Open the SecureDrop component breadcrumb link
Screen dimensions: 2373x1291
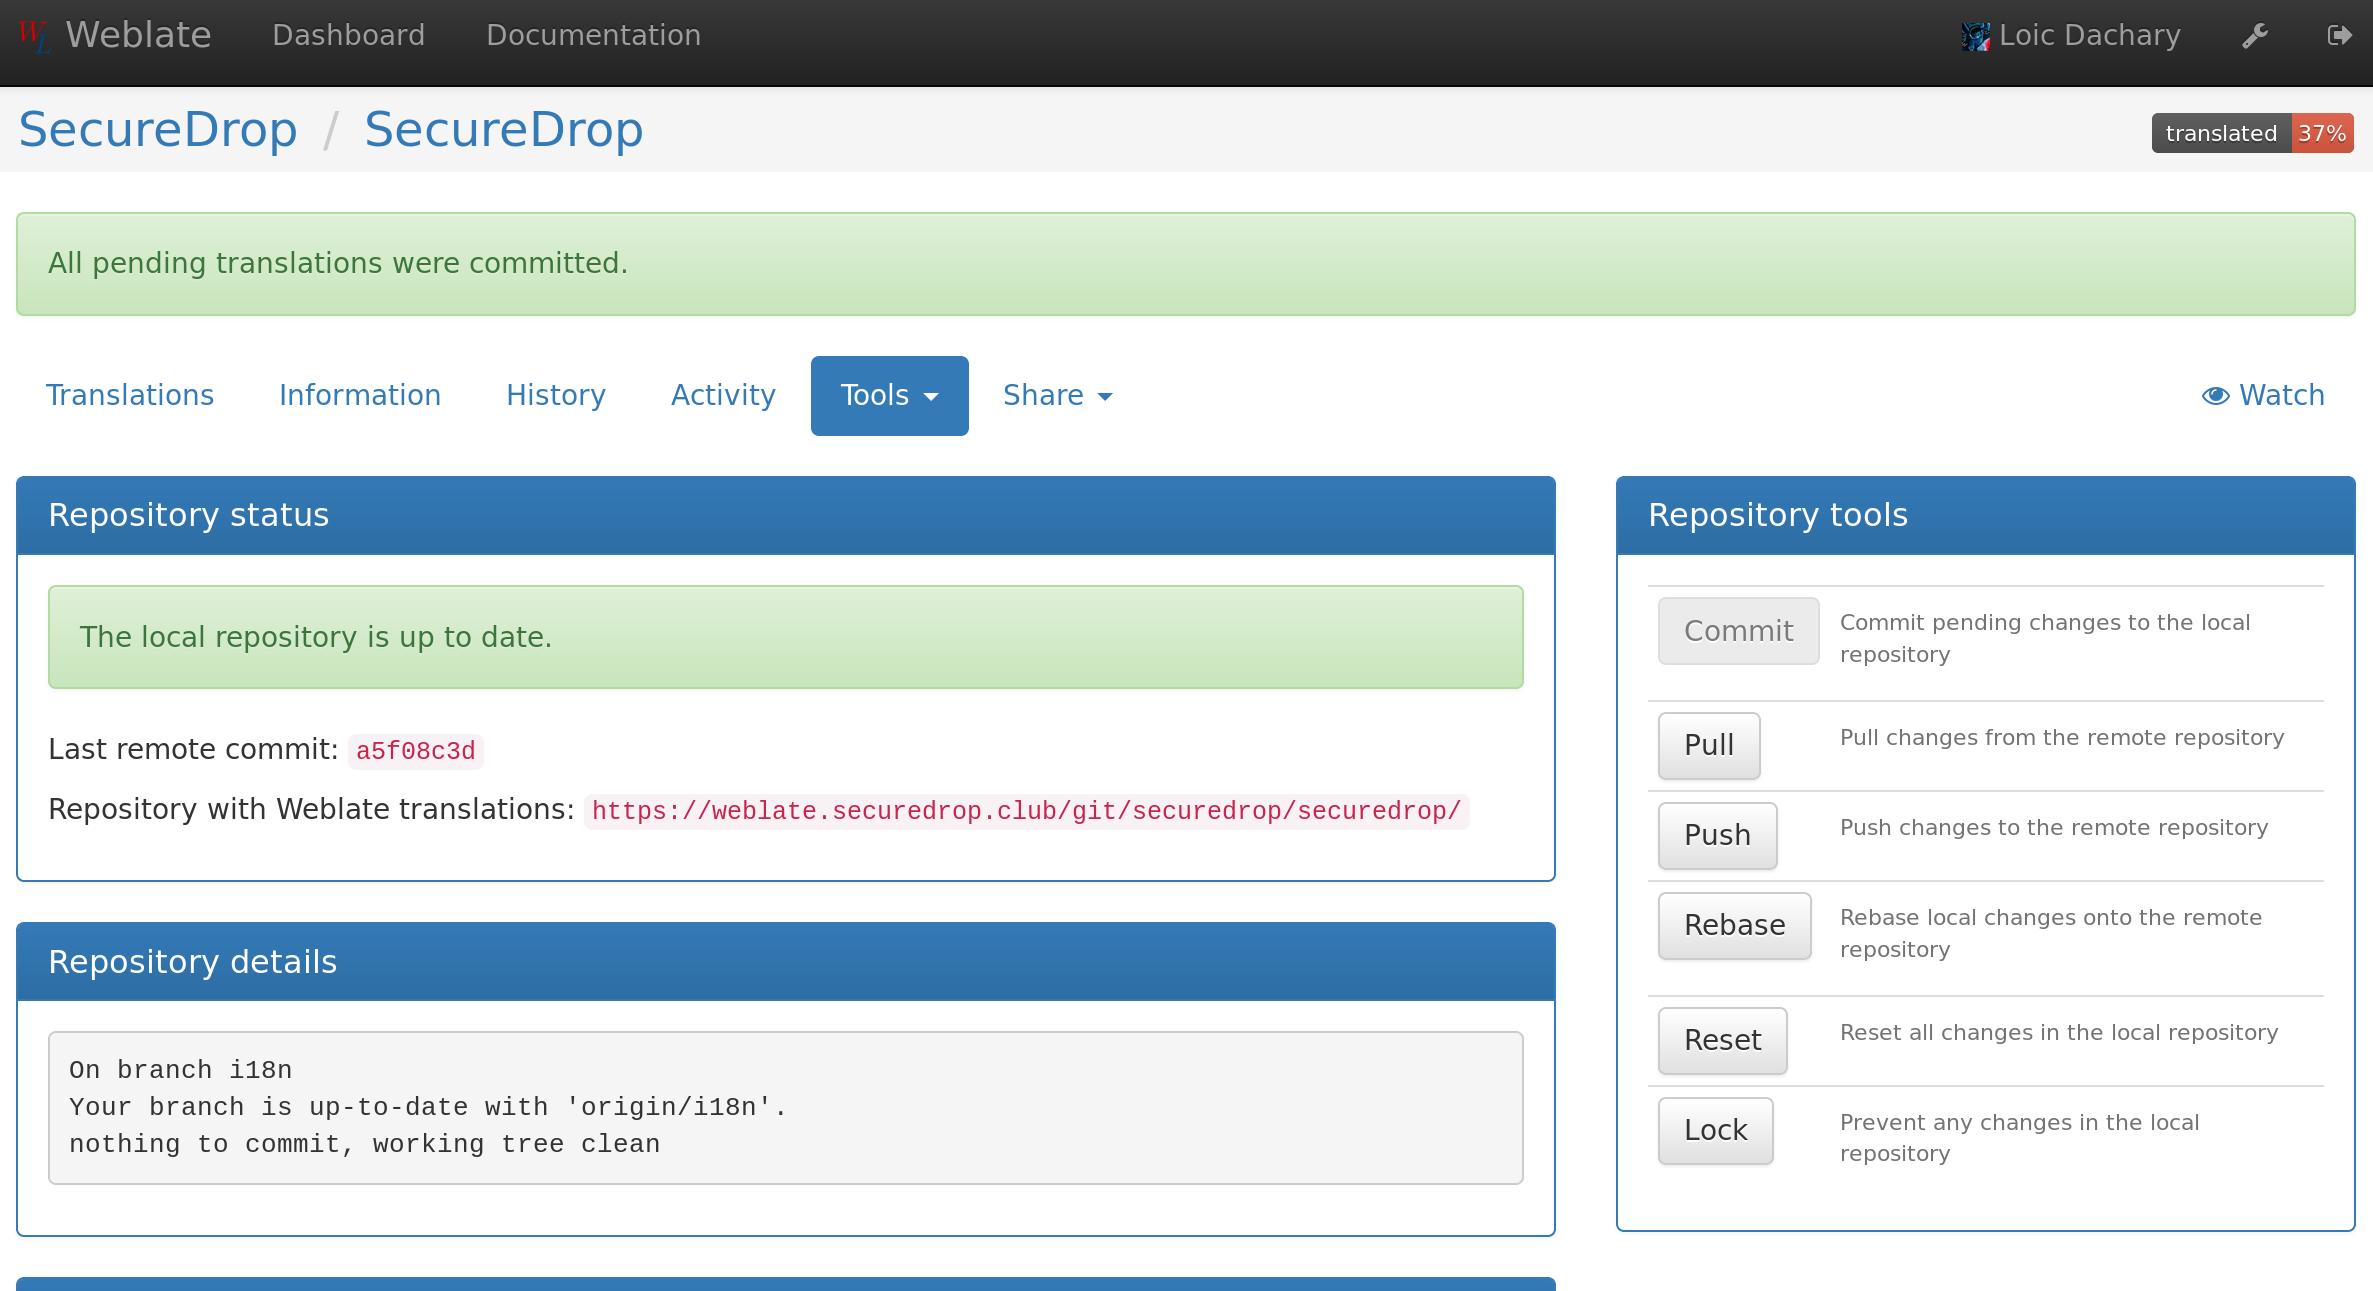coord(503,130)
